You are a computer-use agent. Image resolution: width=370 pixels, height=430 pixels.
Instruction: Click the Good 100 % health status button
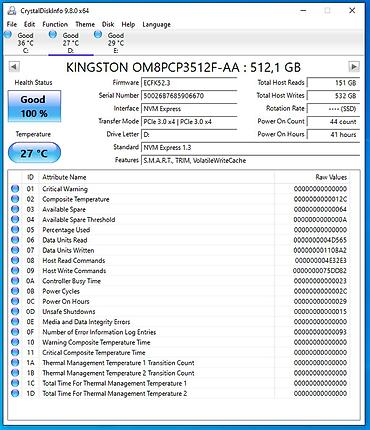[x=34, y=106]
